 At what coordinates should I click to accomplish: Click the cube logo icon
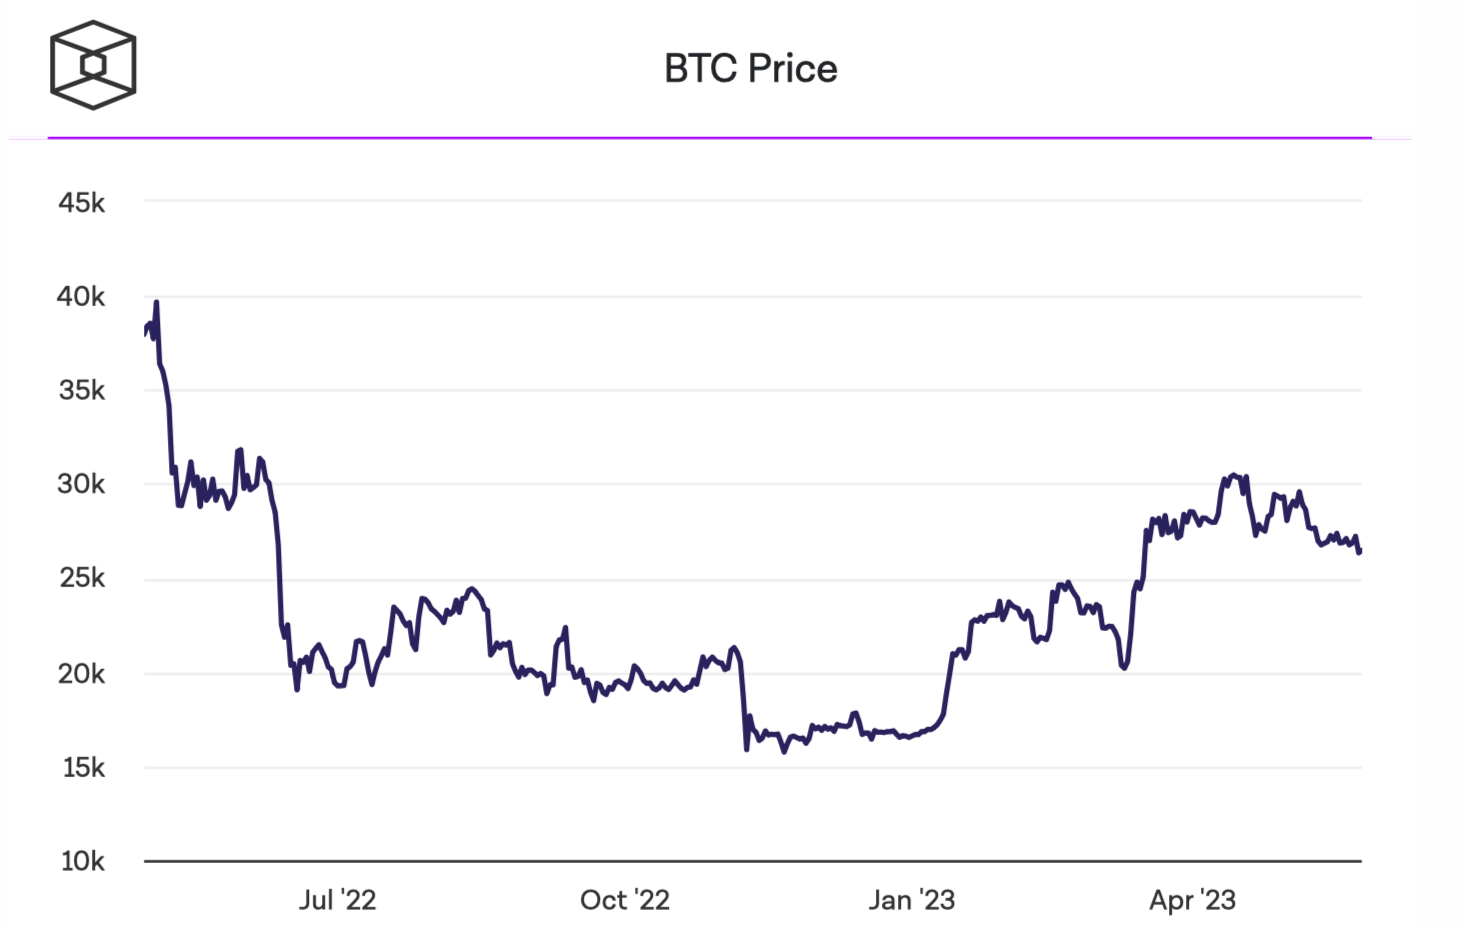tap(93, 65)
